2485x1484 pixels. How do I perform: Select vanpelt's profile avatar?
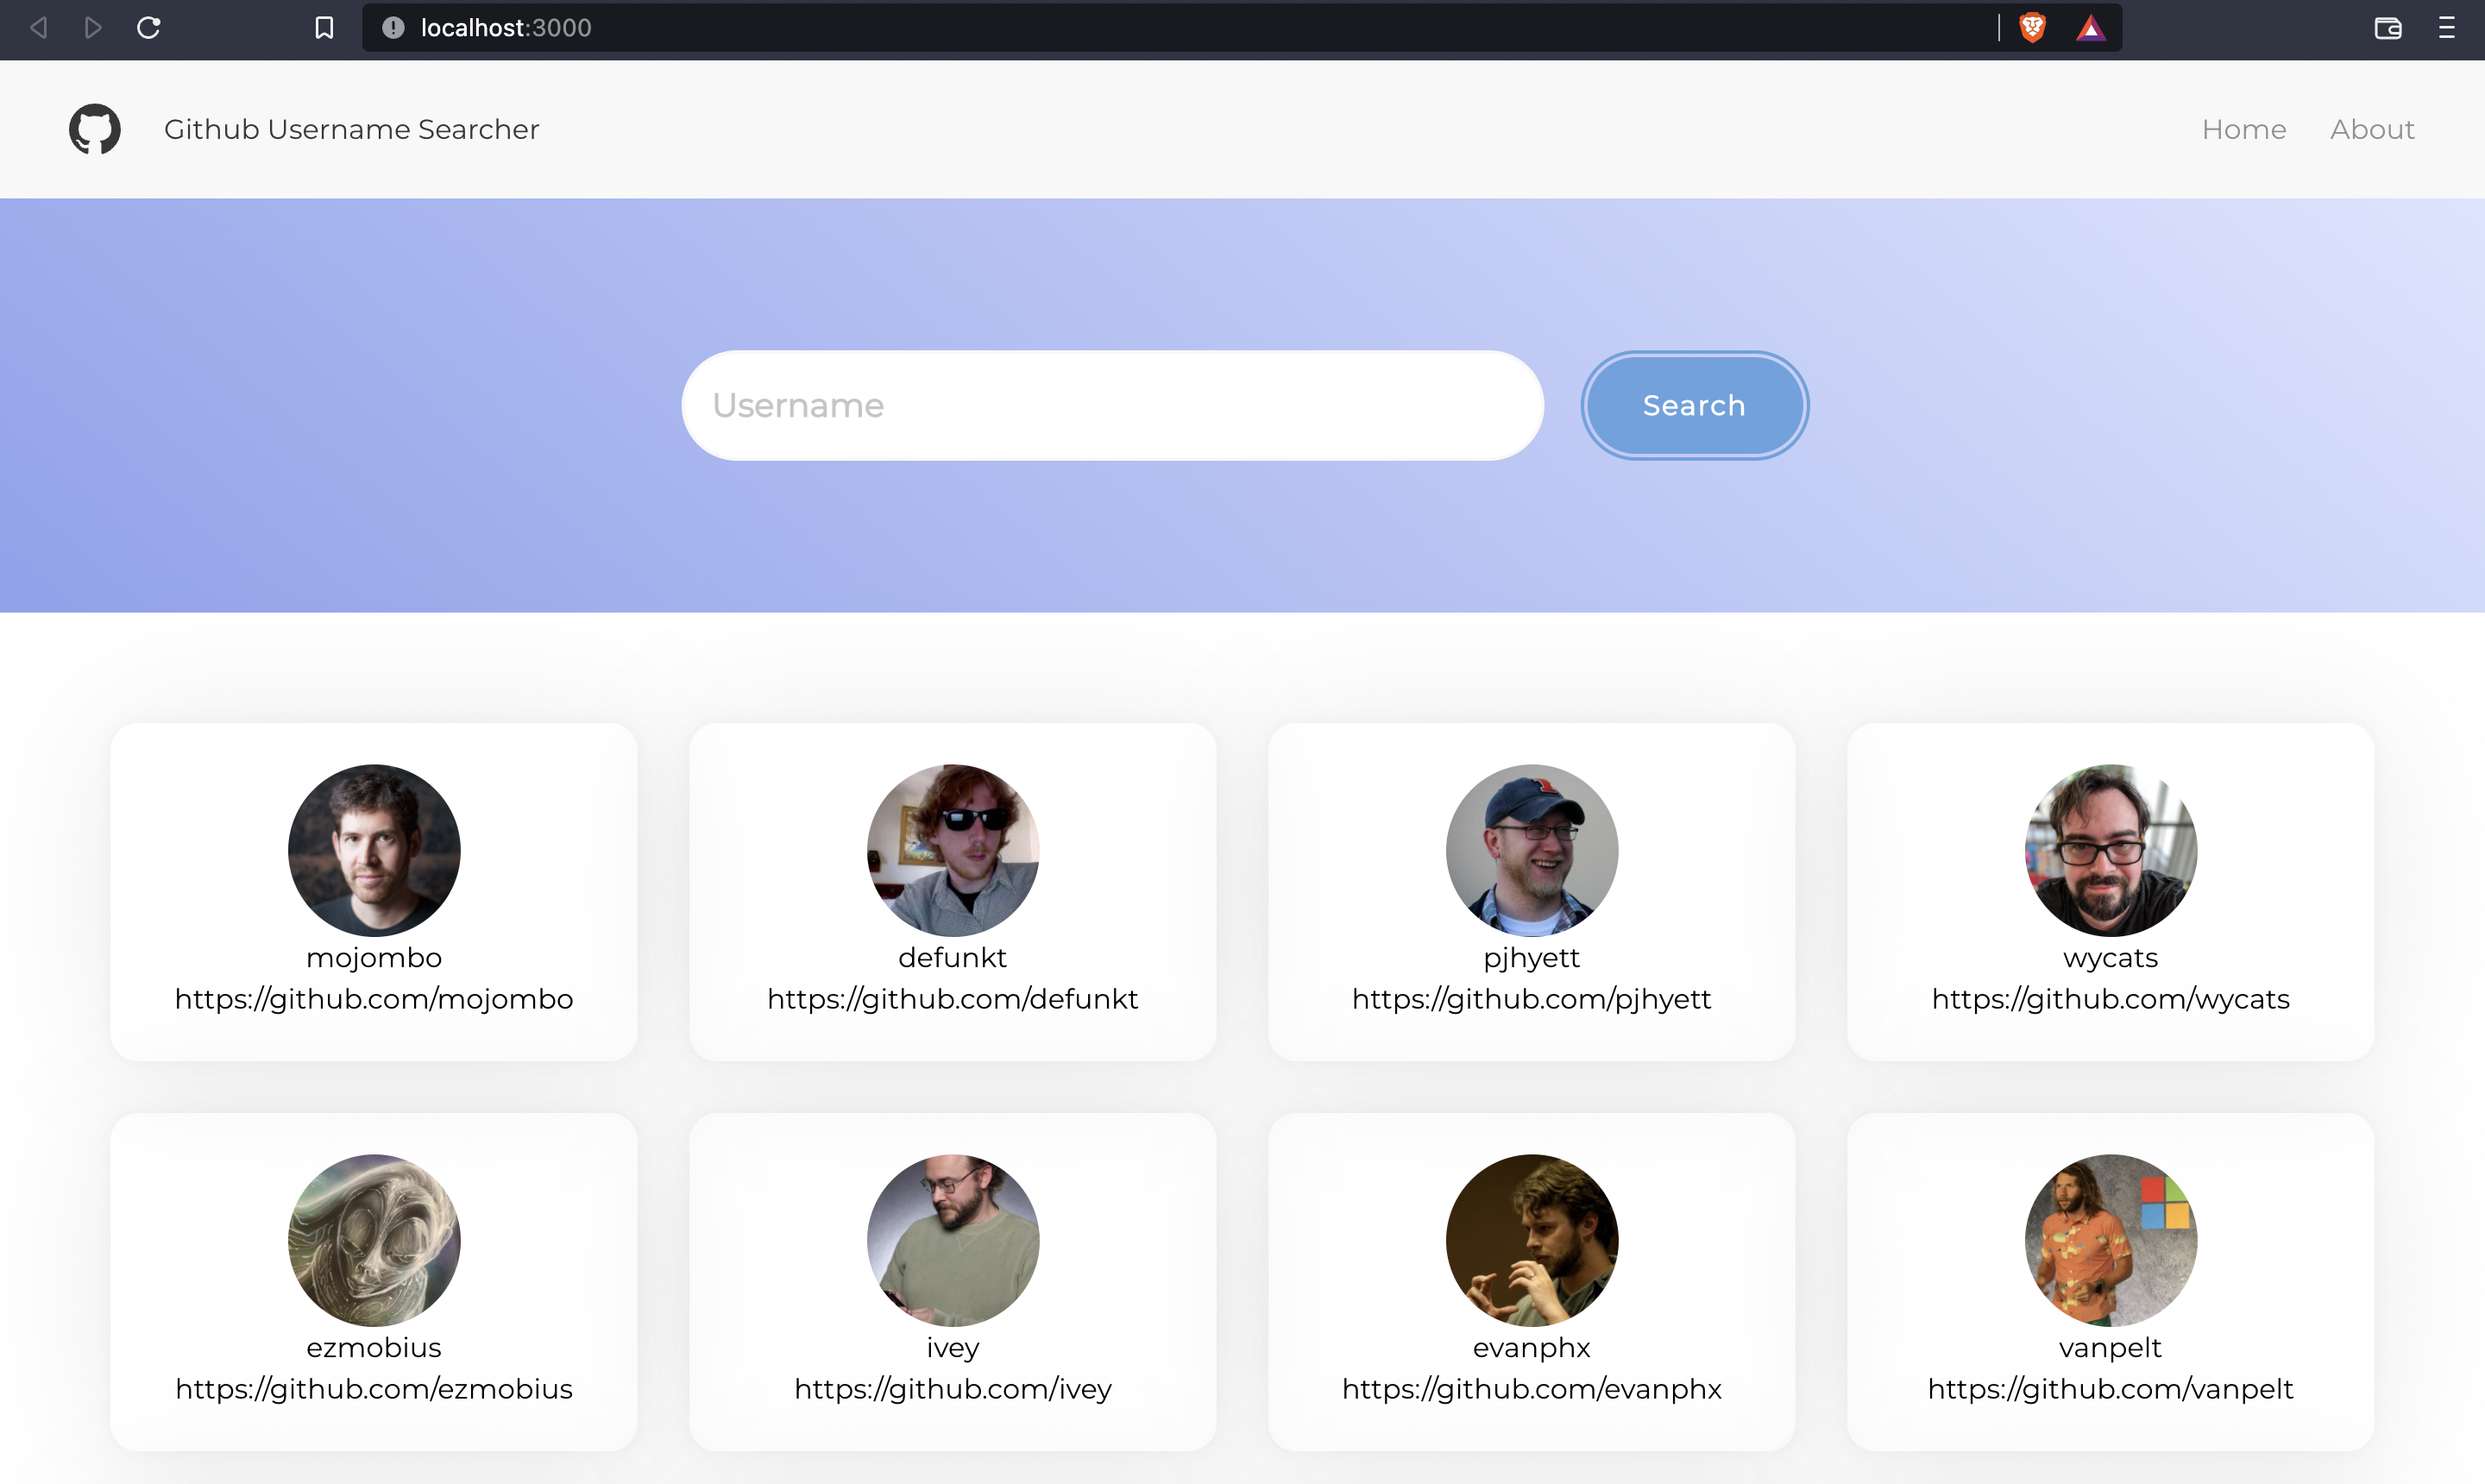coord(2110,1240)
